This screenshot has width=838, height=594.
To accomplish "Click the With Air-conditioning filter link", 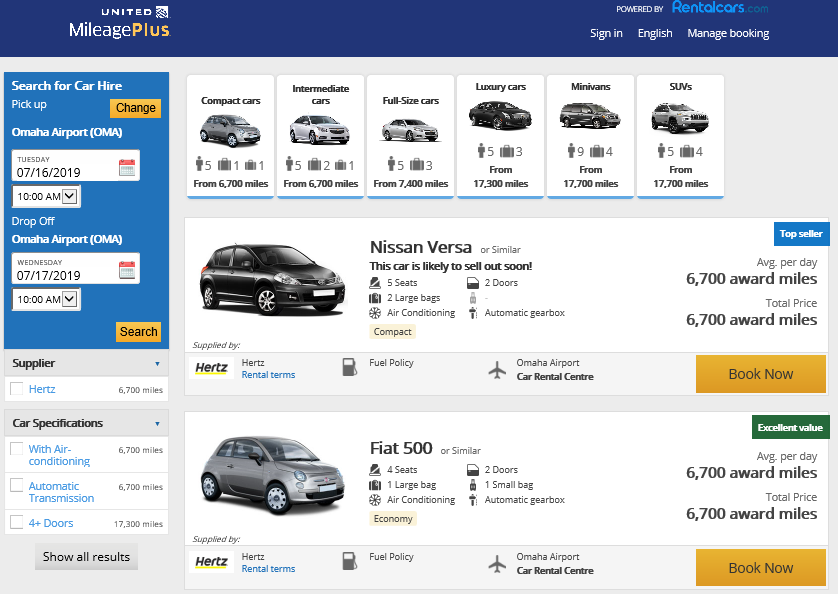I will pos(59,455).
